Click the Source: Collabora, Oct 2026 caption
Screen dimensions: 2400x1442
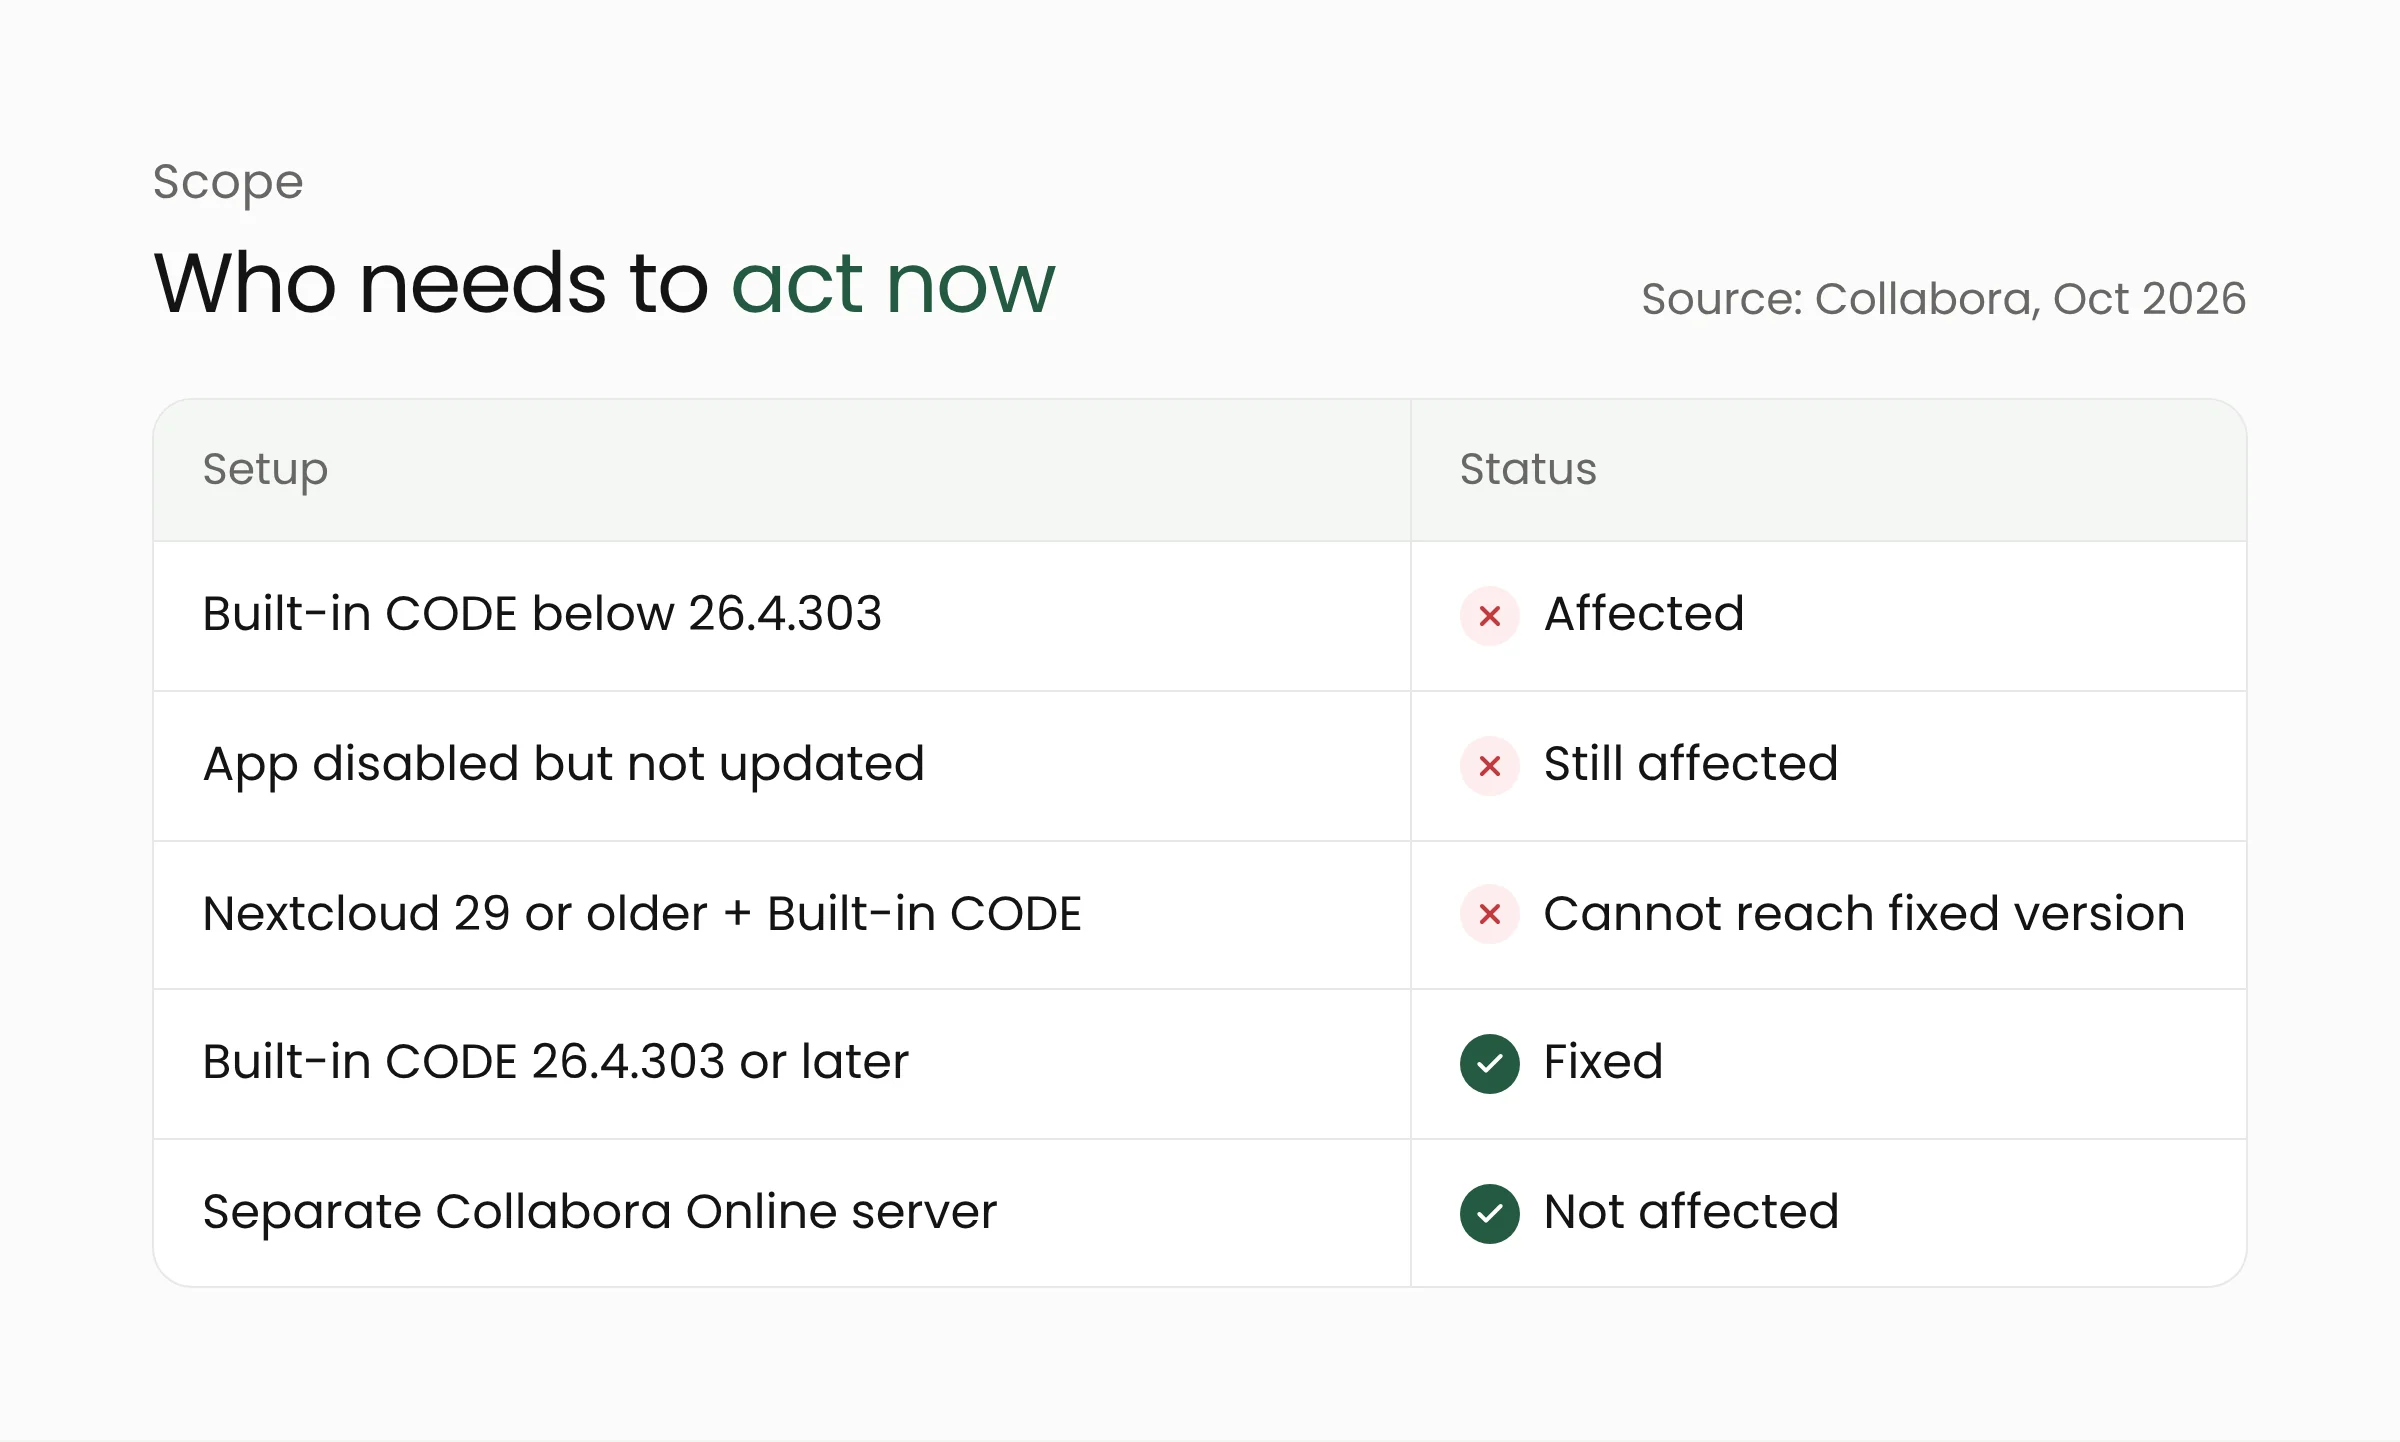coord(1944,299)
